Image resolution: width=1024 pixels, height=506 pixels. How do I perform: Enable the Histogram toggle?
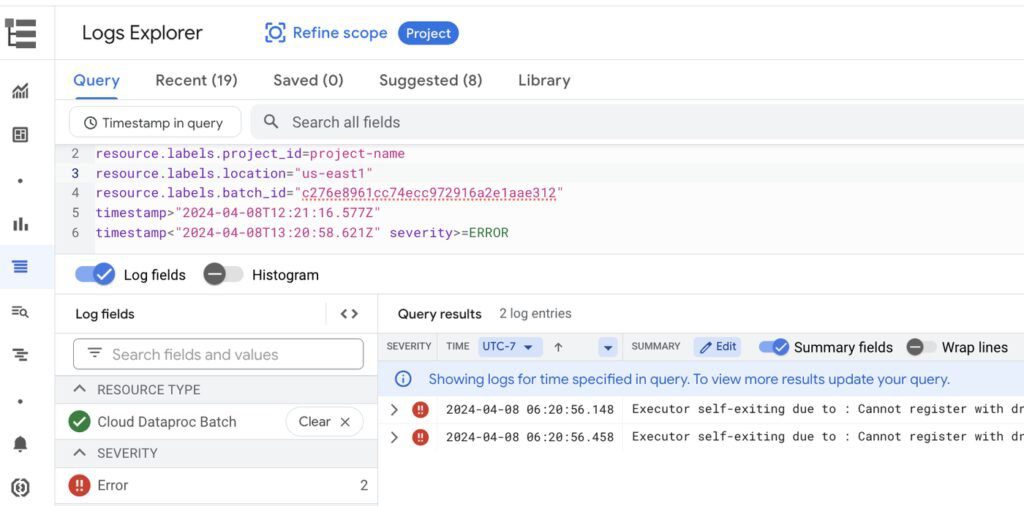coord(223,275)
